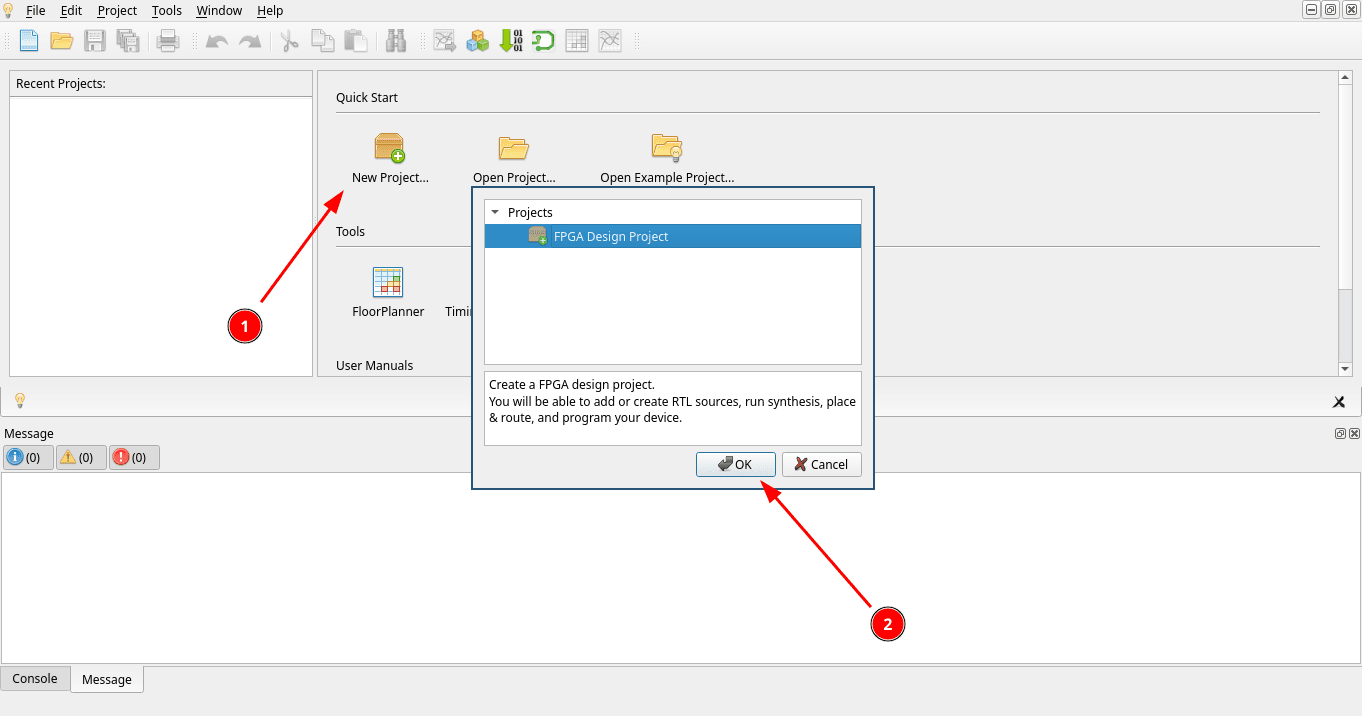Image resolution: width=1362 pixels, height=716 pixels.
Task: Click the Quick Start scrollbar up arrow
Action: point(1345,78)
